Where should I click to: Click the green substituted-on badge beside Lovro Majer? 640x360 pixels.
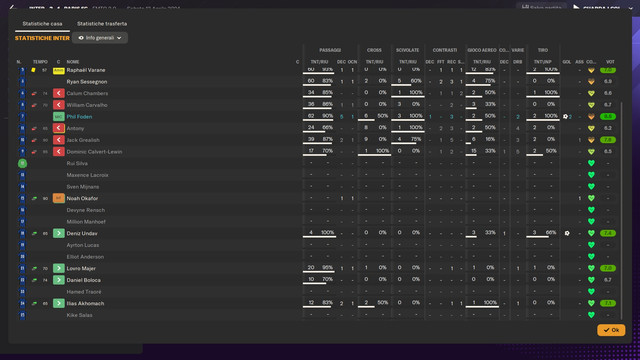pos(59,269)
